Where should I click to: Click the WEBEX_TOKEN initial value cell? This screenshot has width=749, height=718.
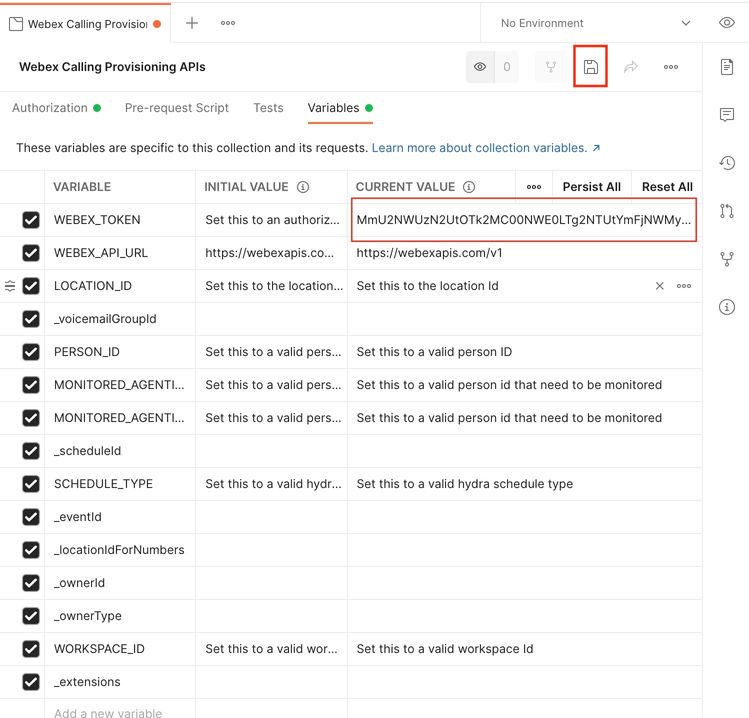[271, 220]
